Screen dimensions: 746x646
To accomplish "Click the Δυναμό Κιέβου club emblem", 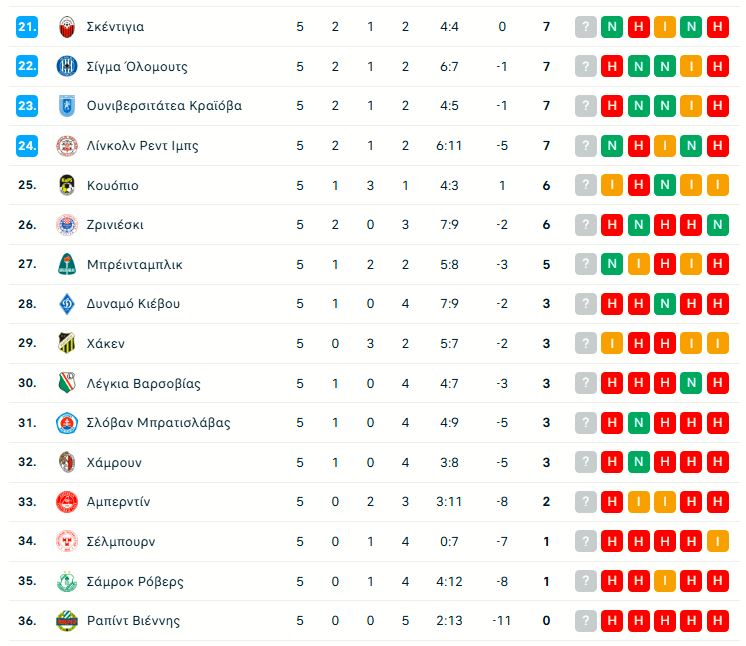I will (67, 304).
